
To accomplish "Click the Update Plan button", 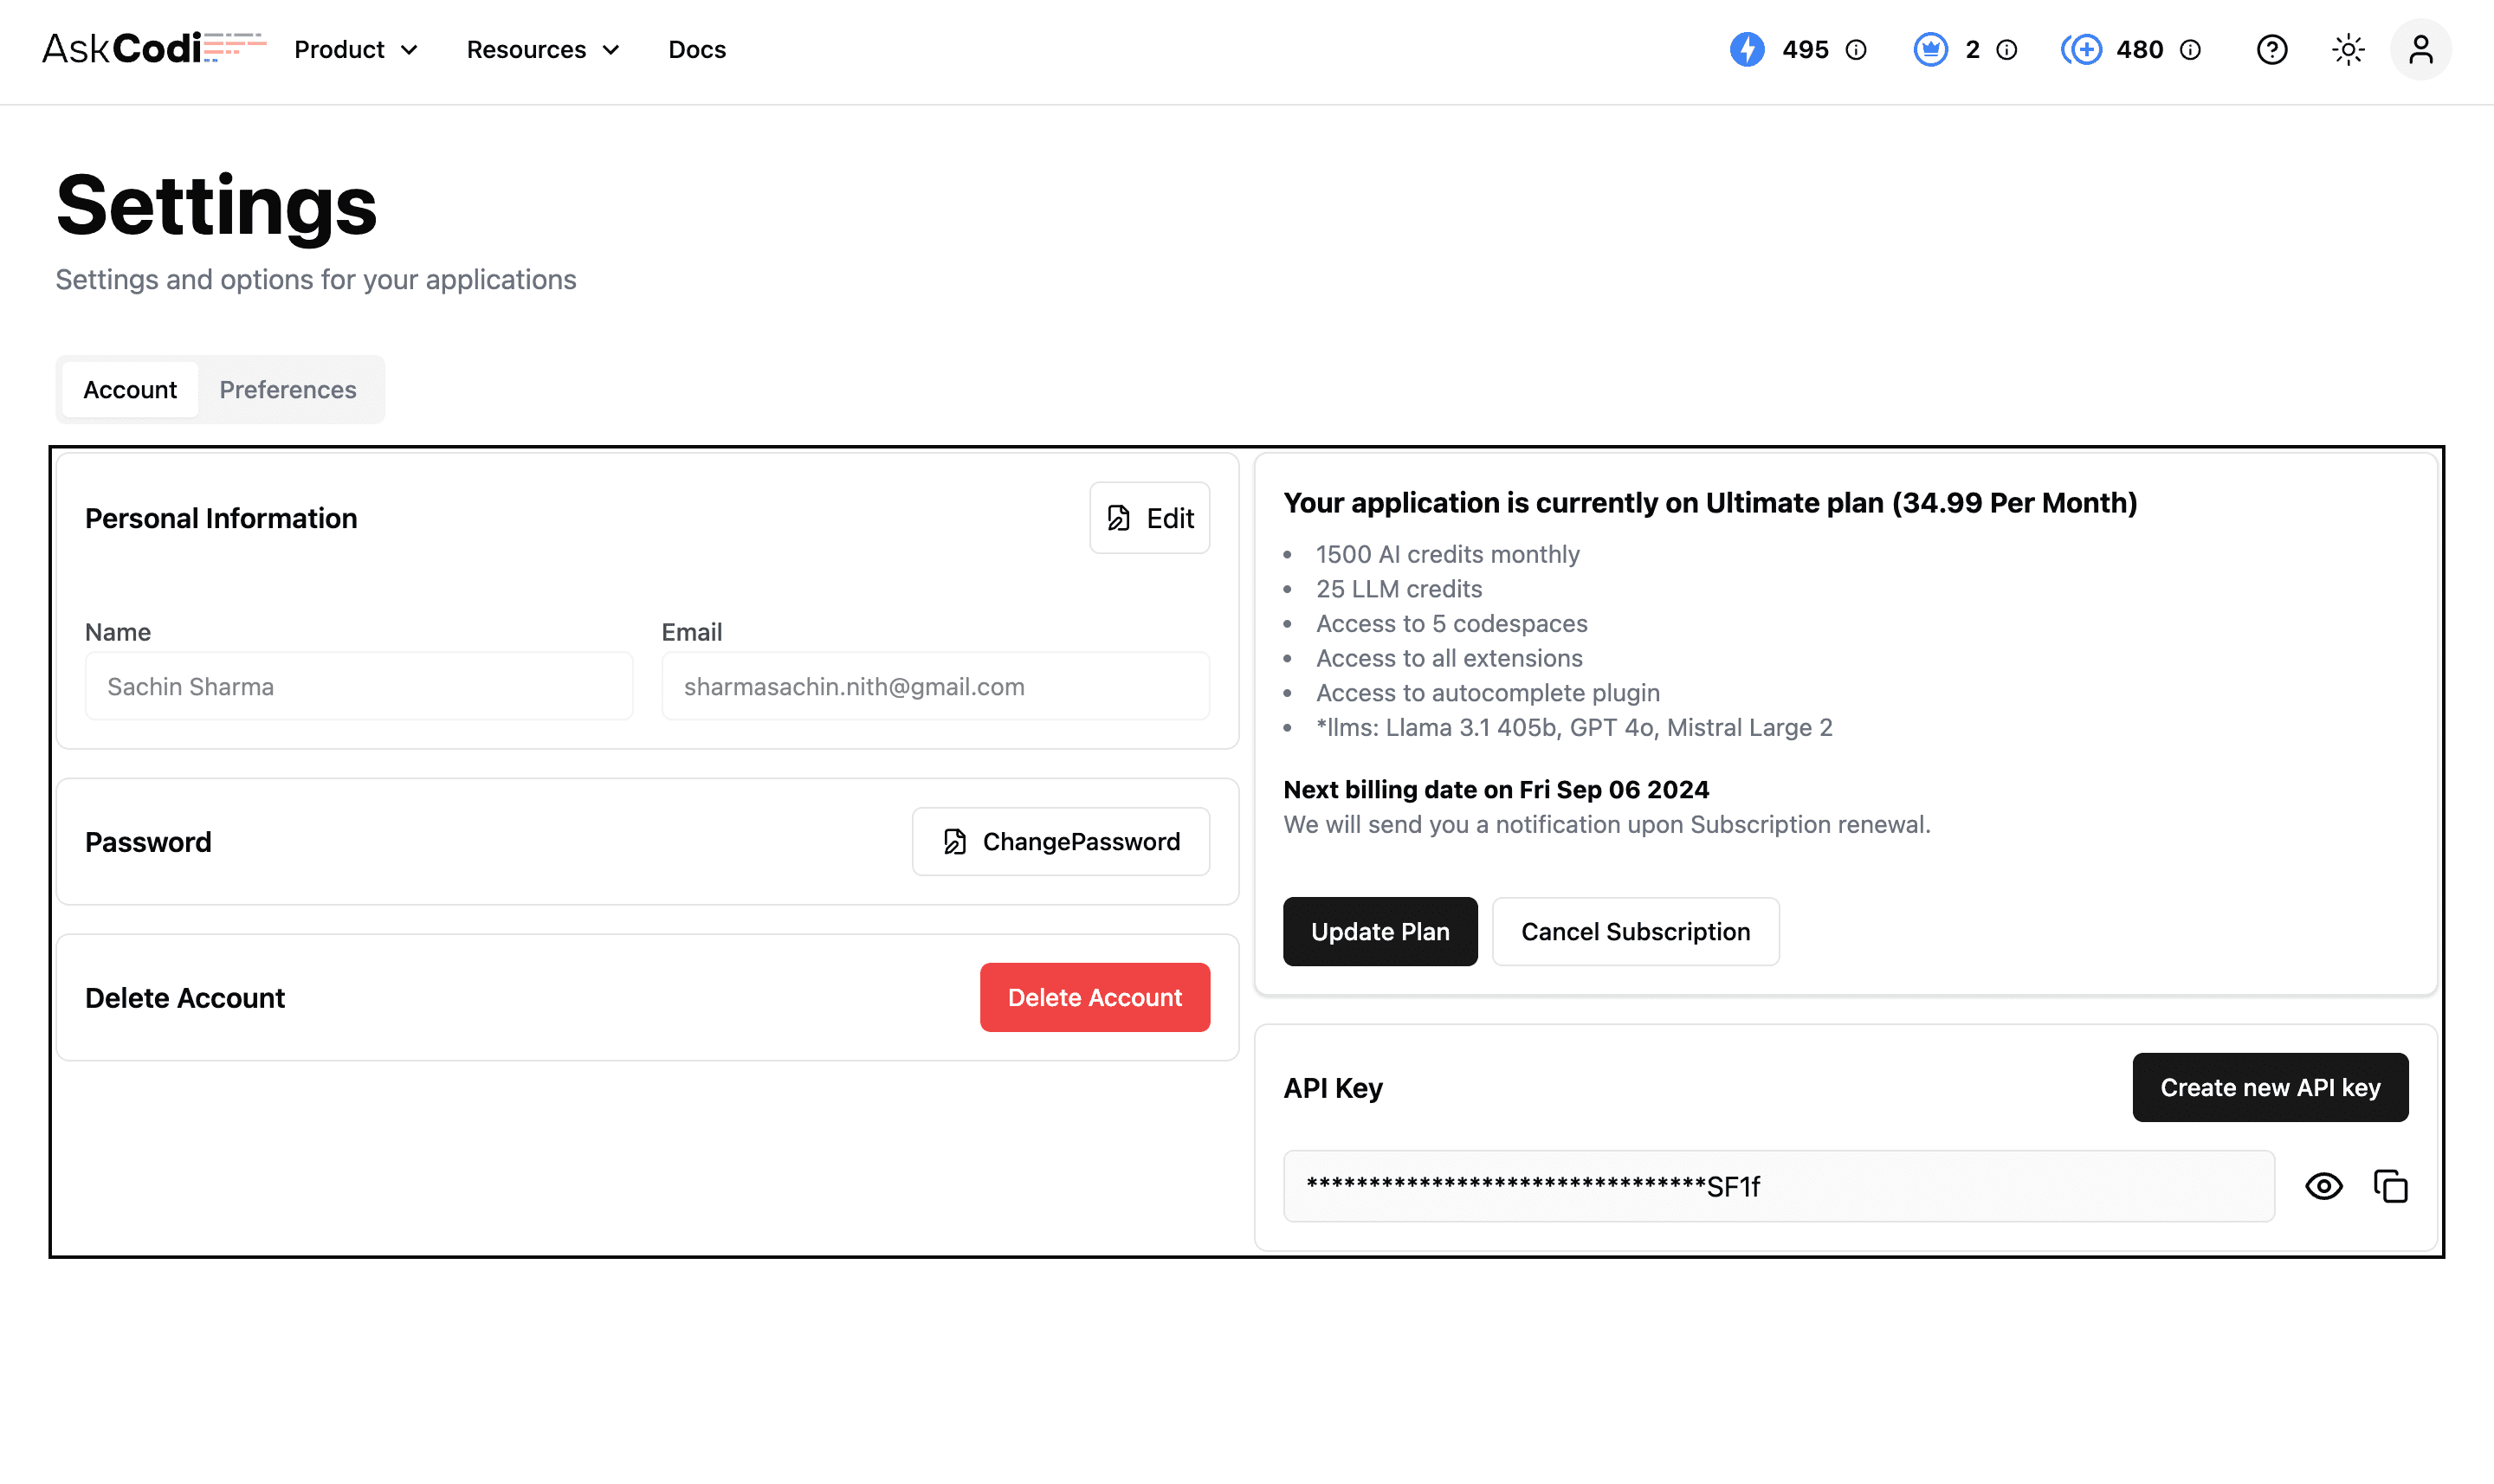I will [x=1379, y=931].
